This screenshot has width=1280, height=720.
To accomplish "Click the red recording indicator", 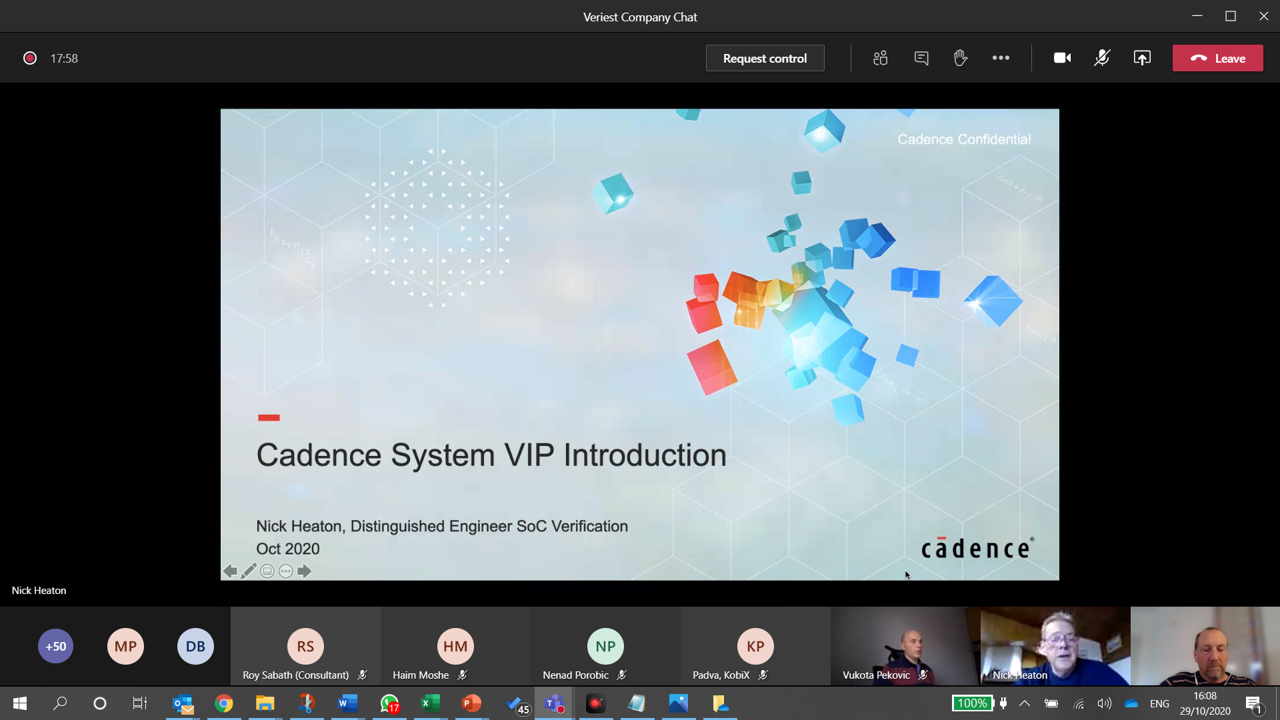I will 30,58.
